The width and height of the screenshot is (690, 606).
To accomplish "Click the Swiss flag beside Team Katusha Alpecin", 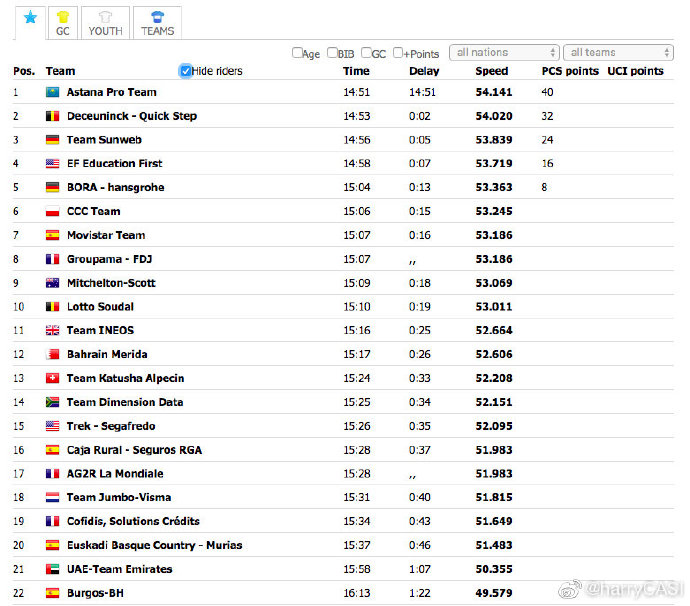I will [x=52, y=378].
